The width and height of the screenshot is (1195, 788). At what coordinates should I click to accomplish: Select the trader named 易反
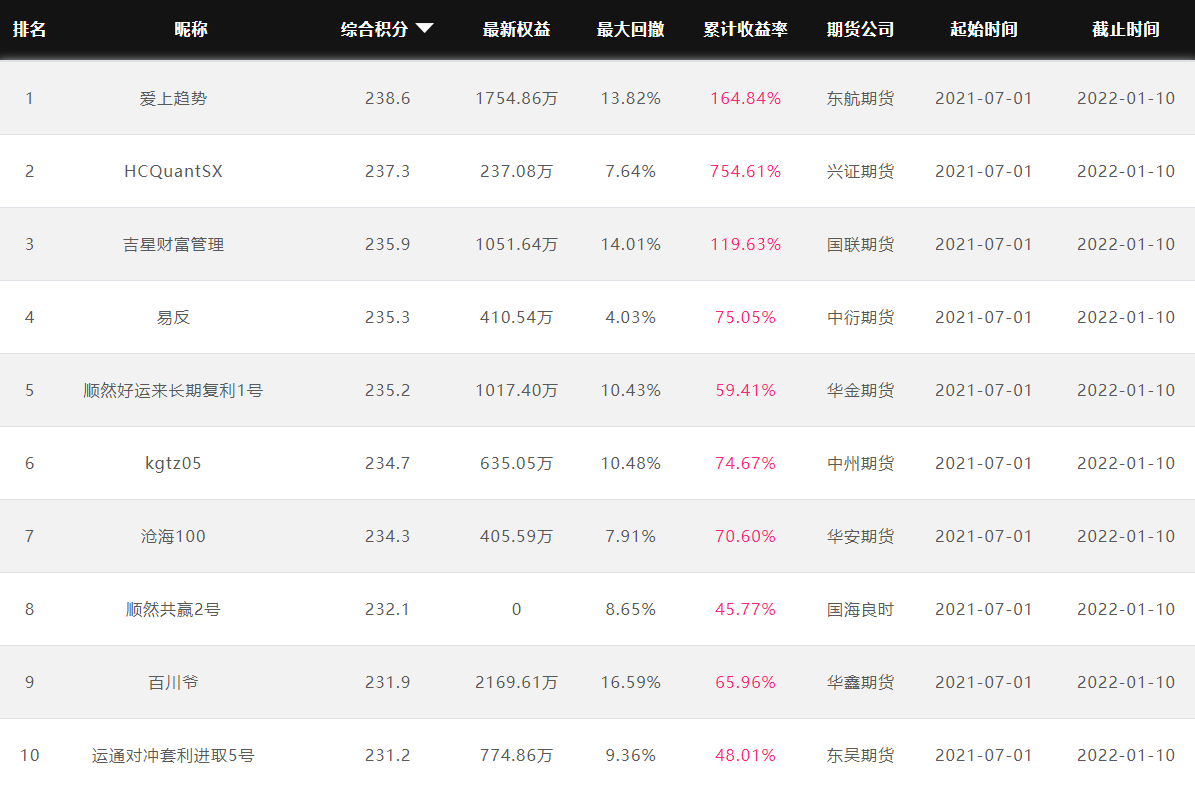point(173,317)
